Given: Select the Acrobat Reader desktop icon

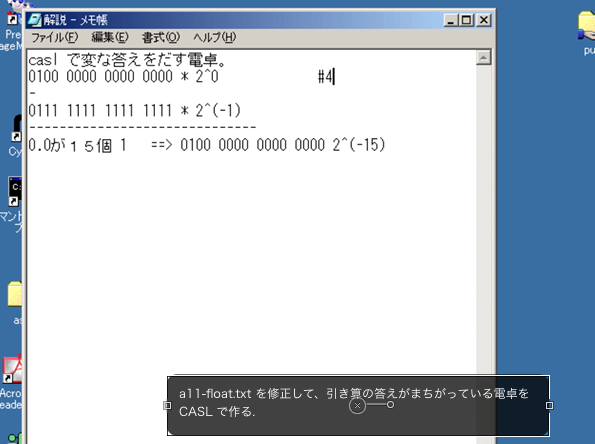Looking at the screenshot, I should [x=12, y=369].
